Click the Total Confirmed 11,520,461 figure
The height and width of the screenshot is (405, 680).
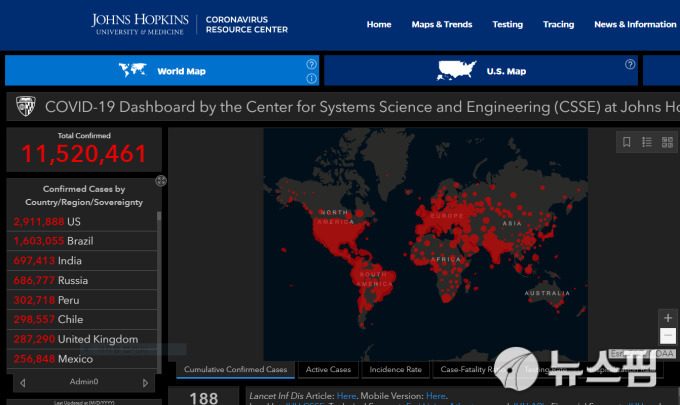(84, 154)
